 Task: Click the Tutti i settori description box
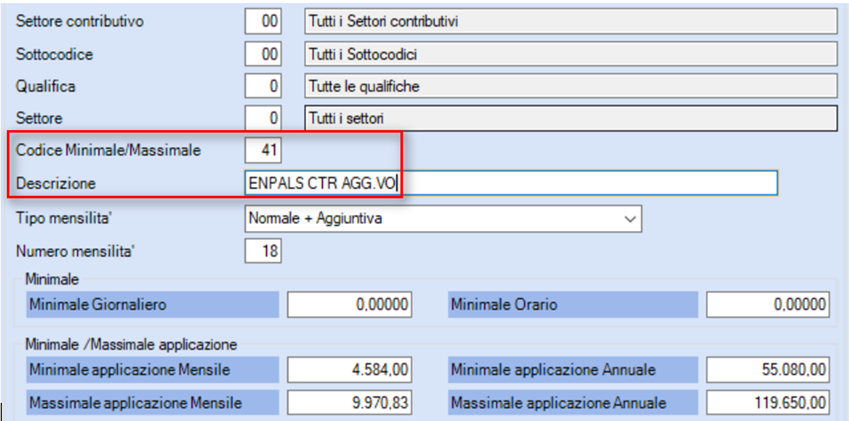coord(571,118)
